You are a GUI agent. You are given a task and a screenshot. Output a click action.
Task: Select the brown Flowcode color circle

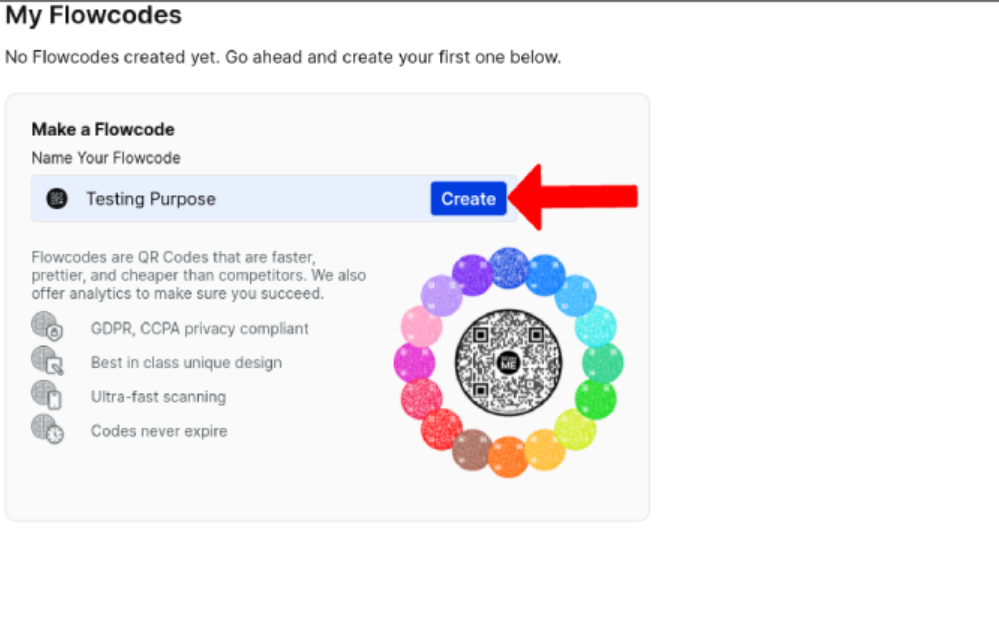[x=472, y=450]
